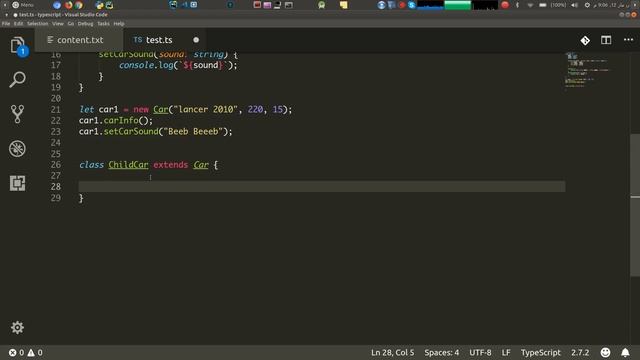640x360 pixels.
Task: Place cursor on empty line 28
Action: click(x=322, y=187)
